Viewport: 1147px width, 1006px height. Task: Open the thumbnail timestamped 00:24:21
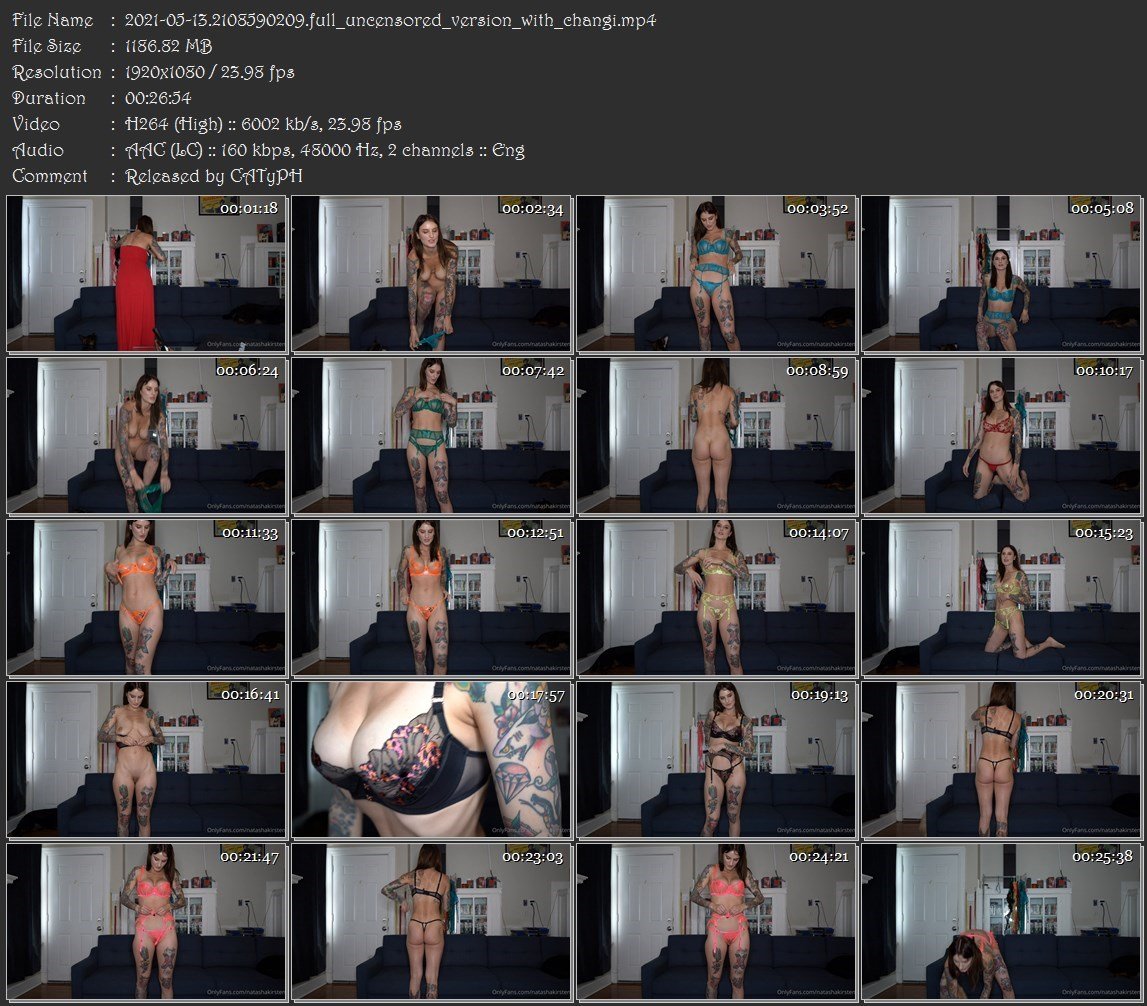pos(716,921)
